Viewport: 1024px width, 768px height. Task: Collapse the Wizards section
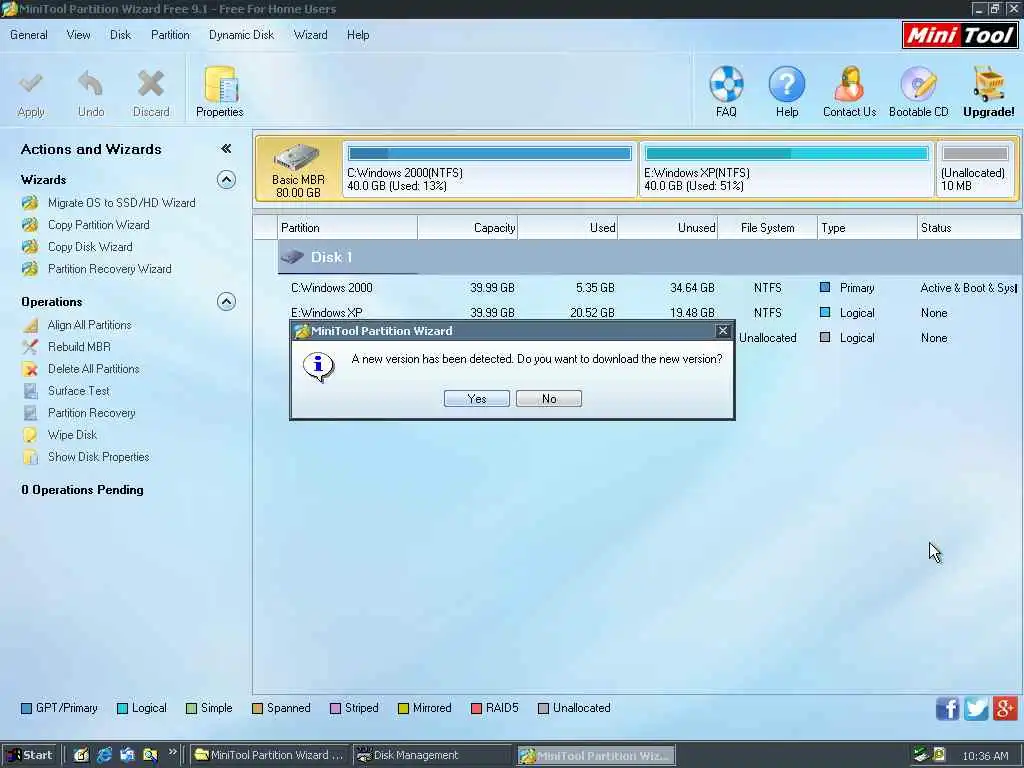226,180
